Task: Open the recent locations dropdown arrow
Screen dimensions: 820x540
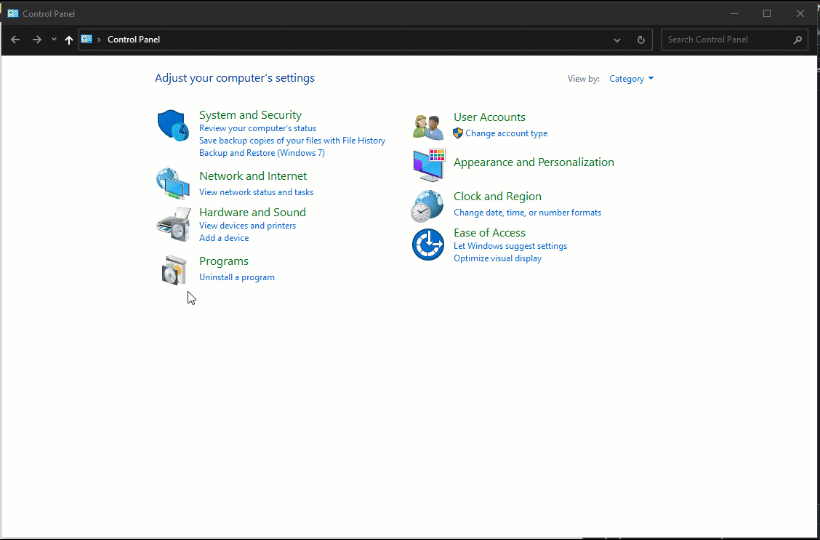Action: click(54, 40)
